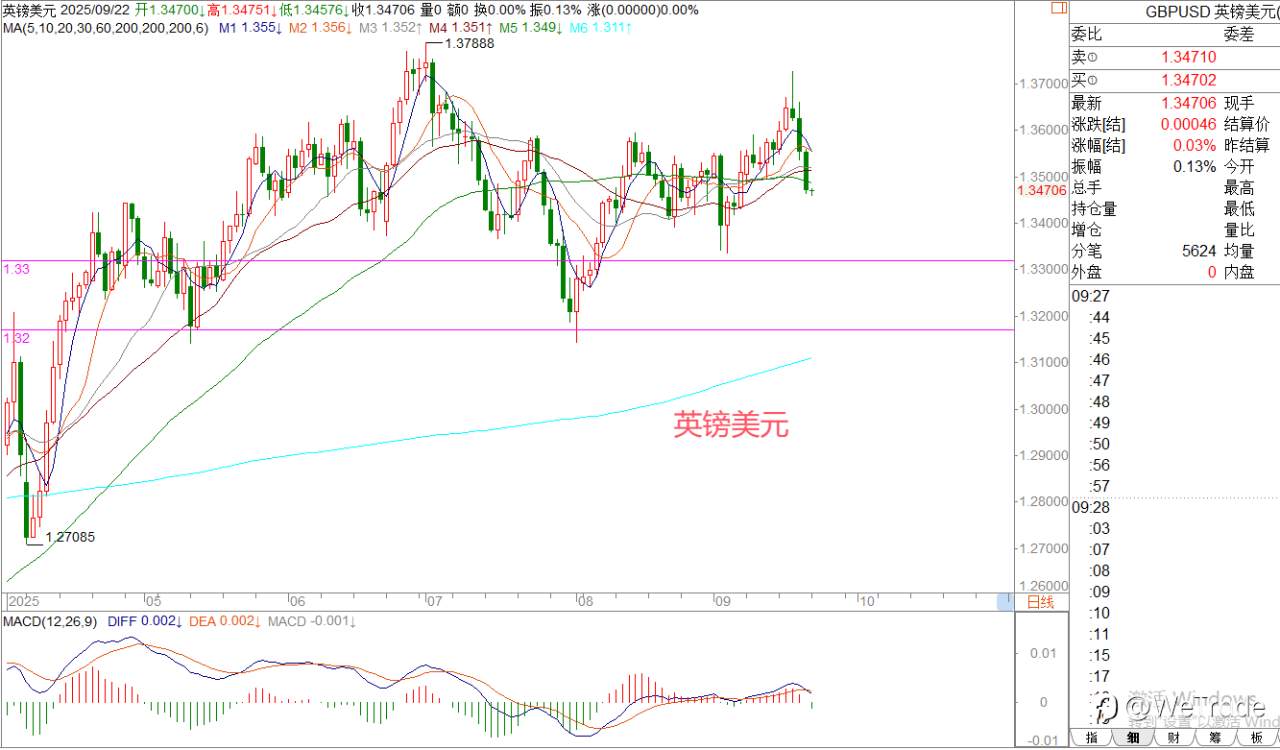Select the magenta 1.33 horizontal line label

pyautogui.click(x=16, y=269)
